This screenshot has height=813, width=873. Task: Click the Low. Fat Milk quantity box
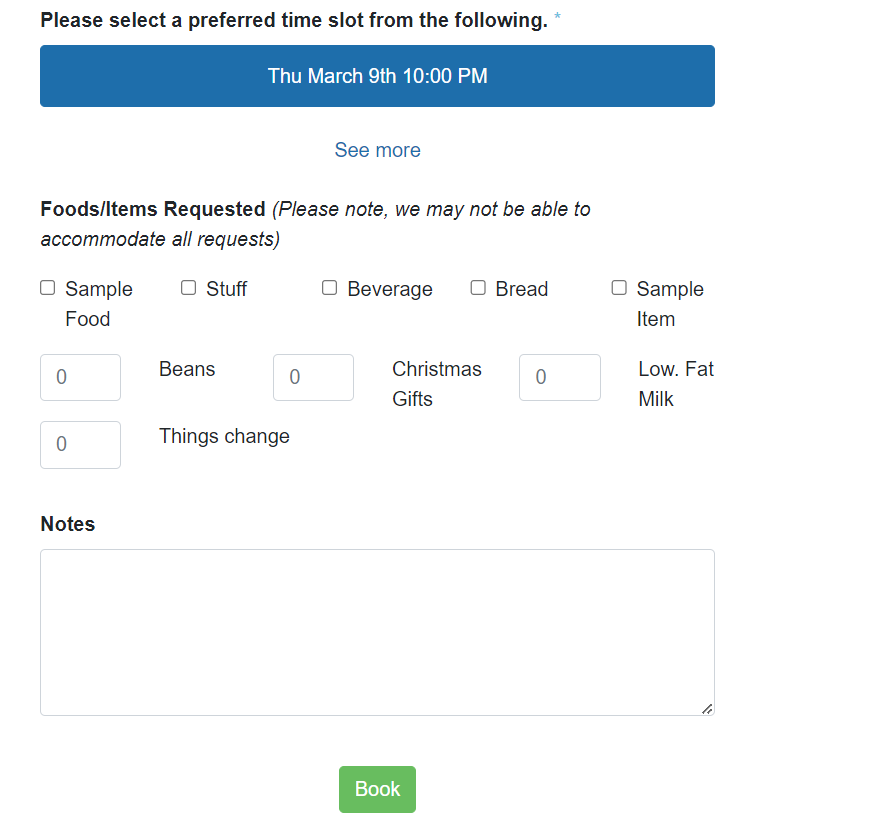[x=559, y=377]
